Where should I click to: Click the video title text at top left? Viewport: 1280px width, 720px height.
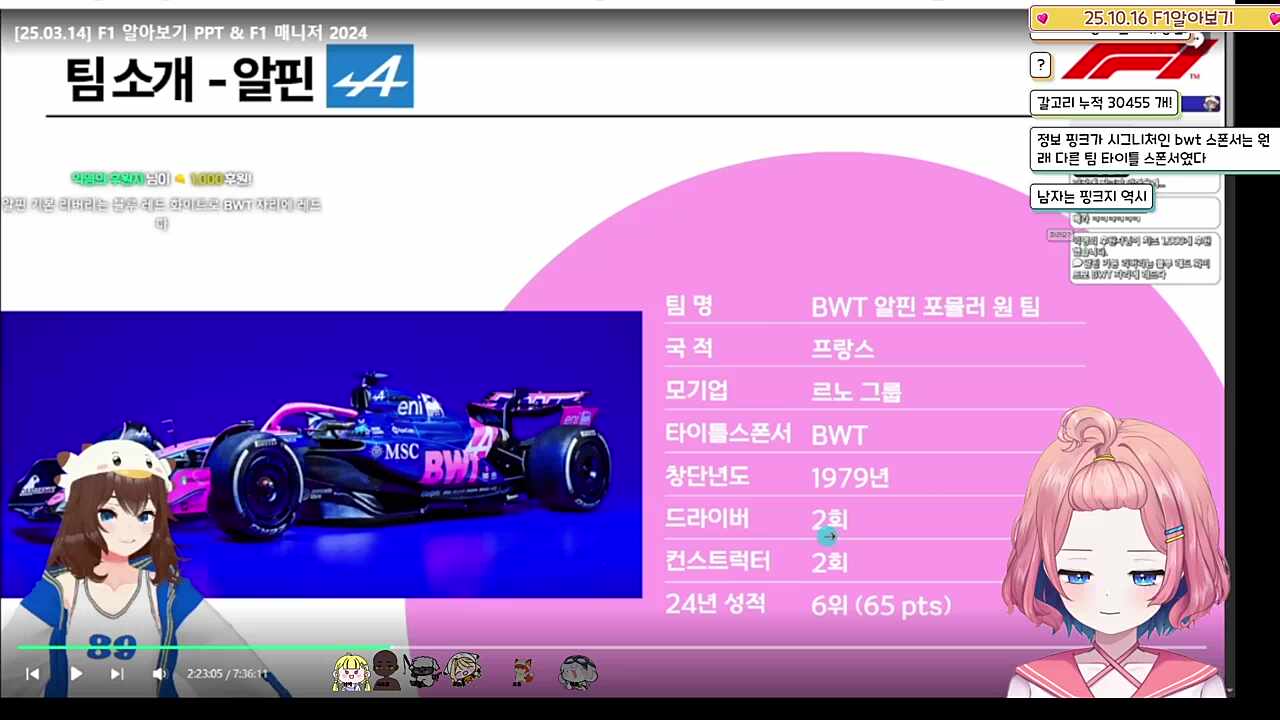pos(191,33)
